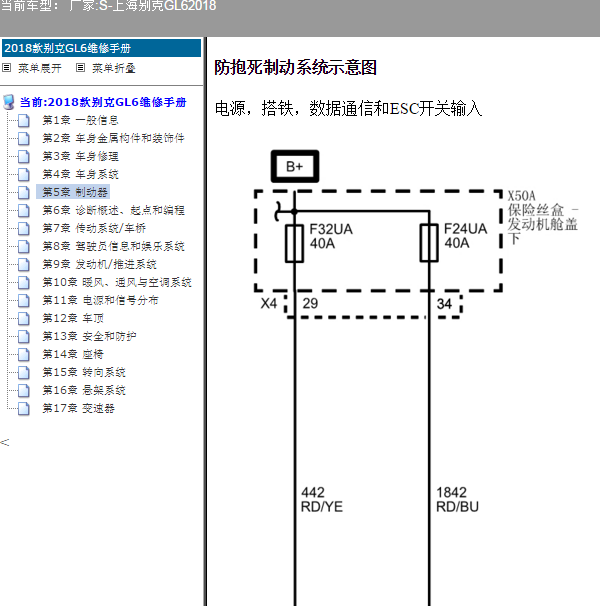This screenshot has height=606, width=600.
Task: Open chapter 第1章 一般信息
Action: pyautogui.click(x=80, y=121)
